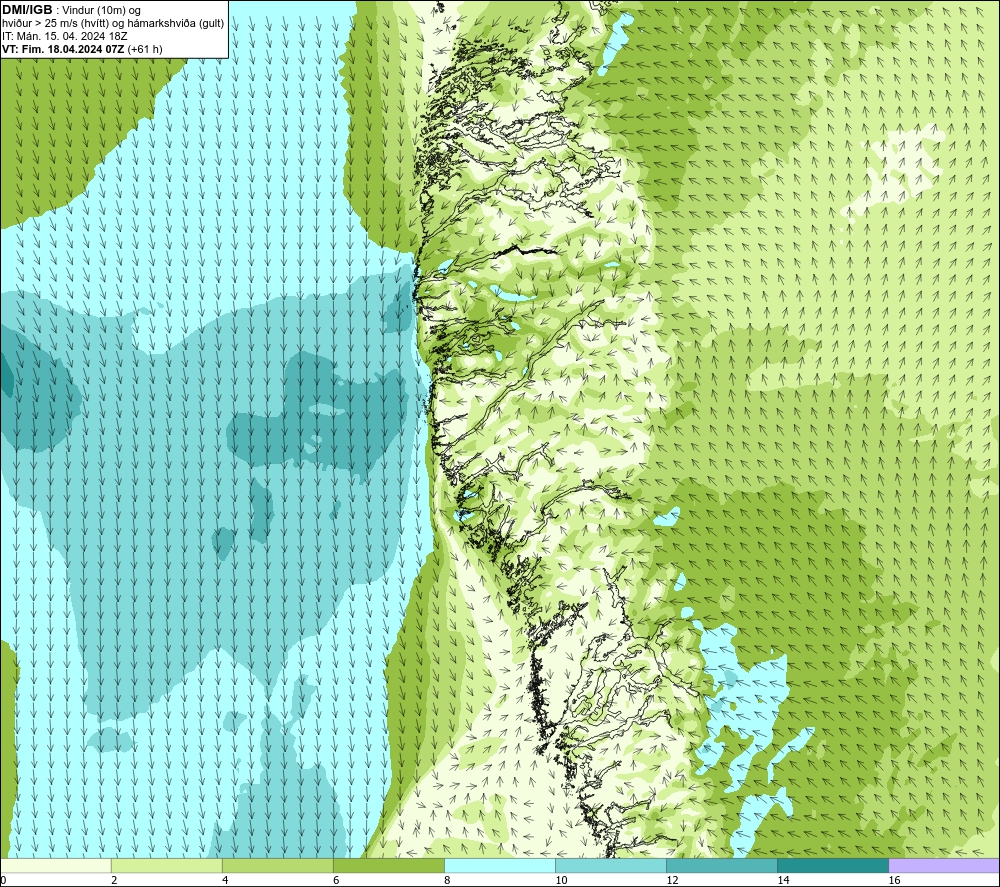Click the purple legend swatch above 16 m/s
This screenshot has height=887, width=1000.
[x=944, y=865]
